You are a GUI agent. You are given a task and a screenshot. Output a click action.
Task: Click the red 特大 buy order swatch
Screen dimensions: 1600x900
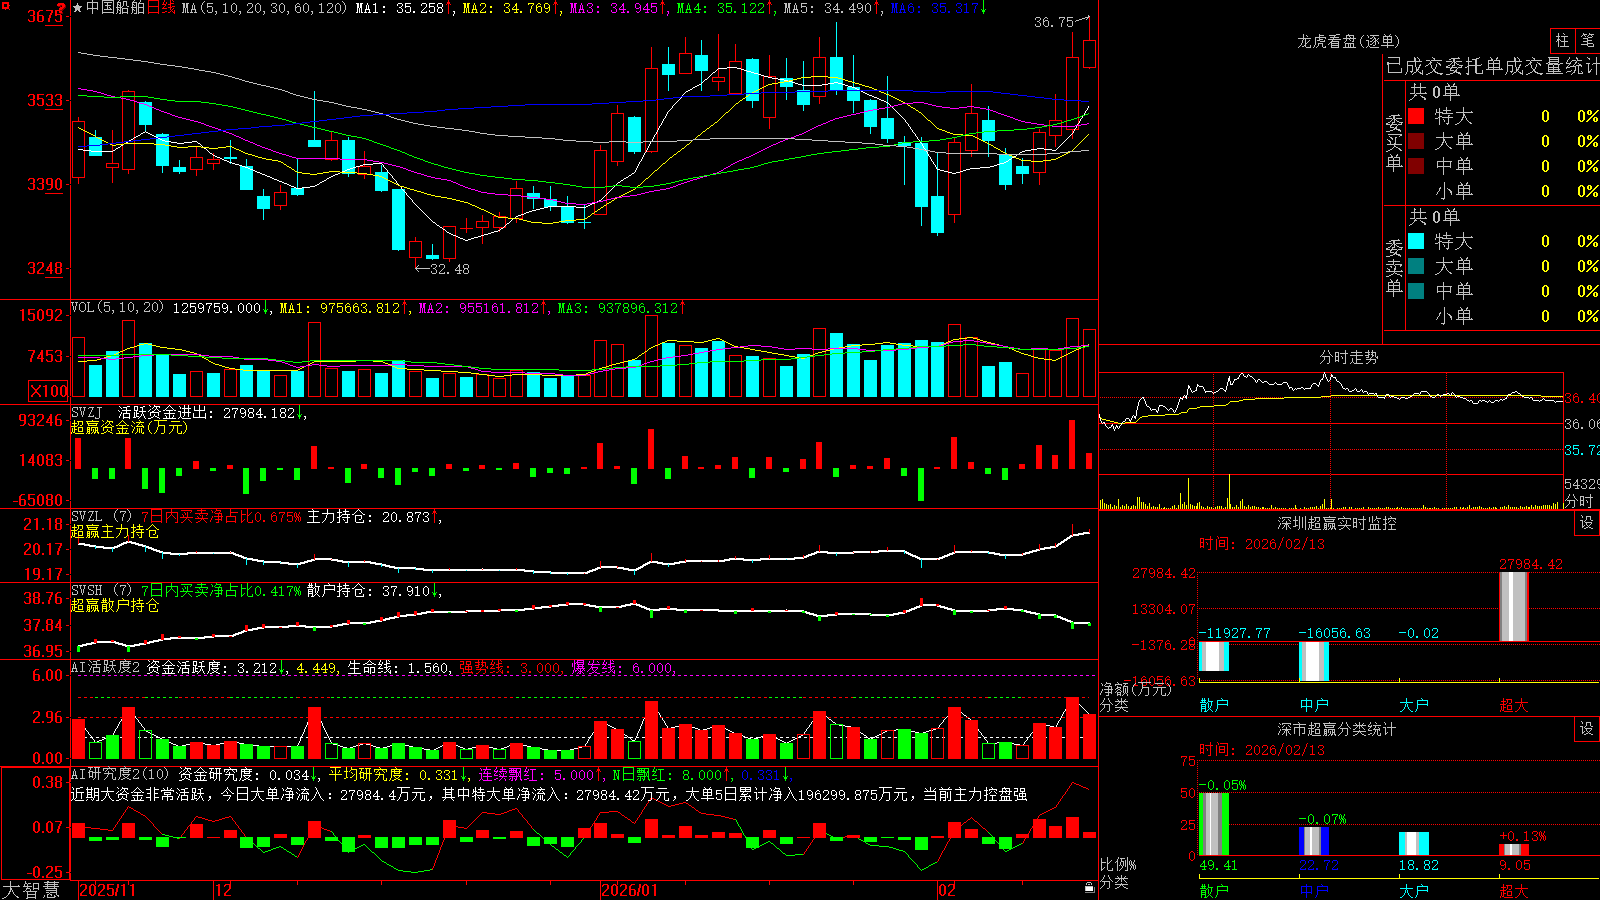pyautogui.click(x=1416, y=116)
